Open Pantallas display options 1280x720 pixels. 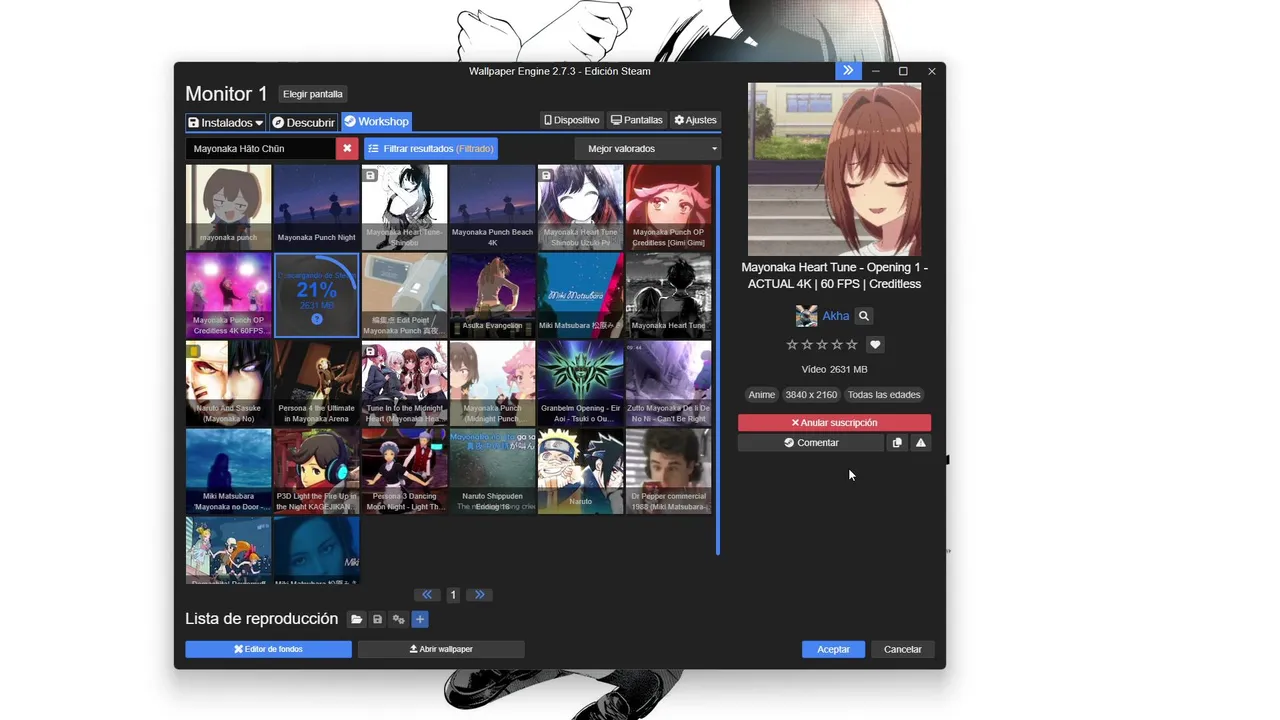point(637,120)
